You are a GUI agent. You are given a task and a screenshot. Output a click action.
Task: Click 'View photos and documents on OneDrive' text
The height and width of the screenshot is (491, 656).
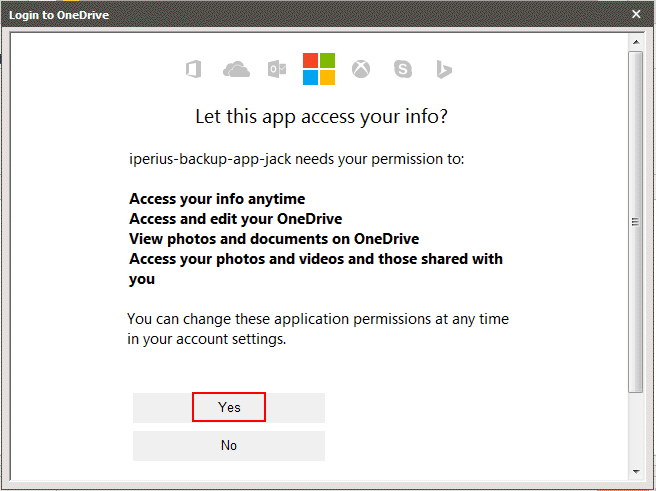coord(274,239)
